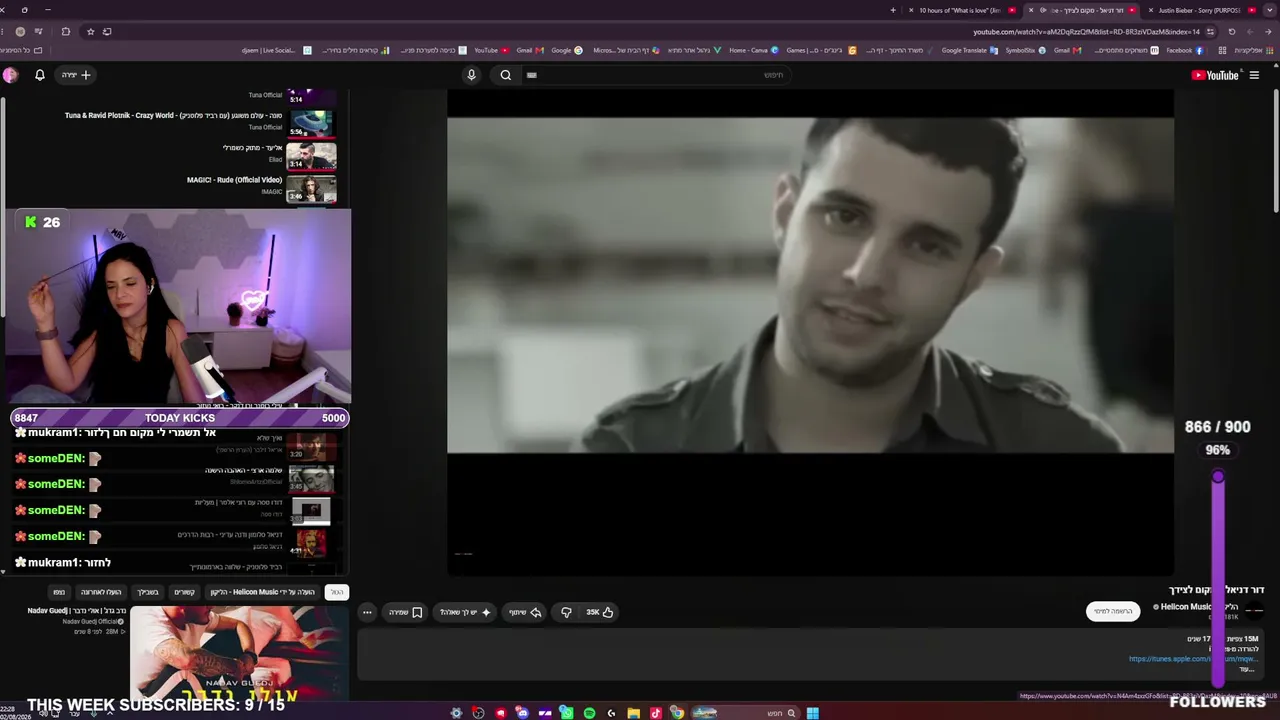Play MAGIC! - Rude playlist video thumbnail
1280x720 pixels.
pos(311,188)
